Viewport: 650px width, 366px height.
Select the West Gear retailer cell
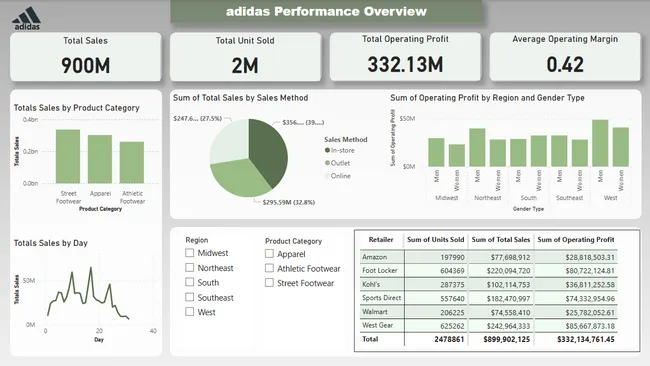pyautogui.click(x=382, y=325)
